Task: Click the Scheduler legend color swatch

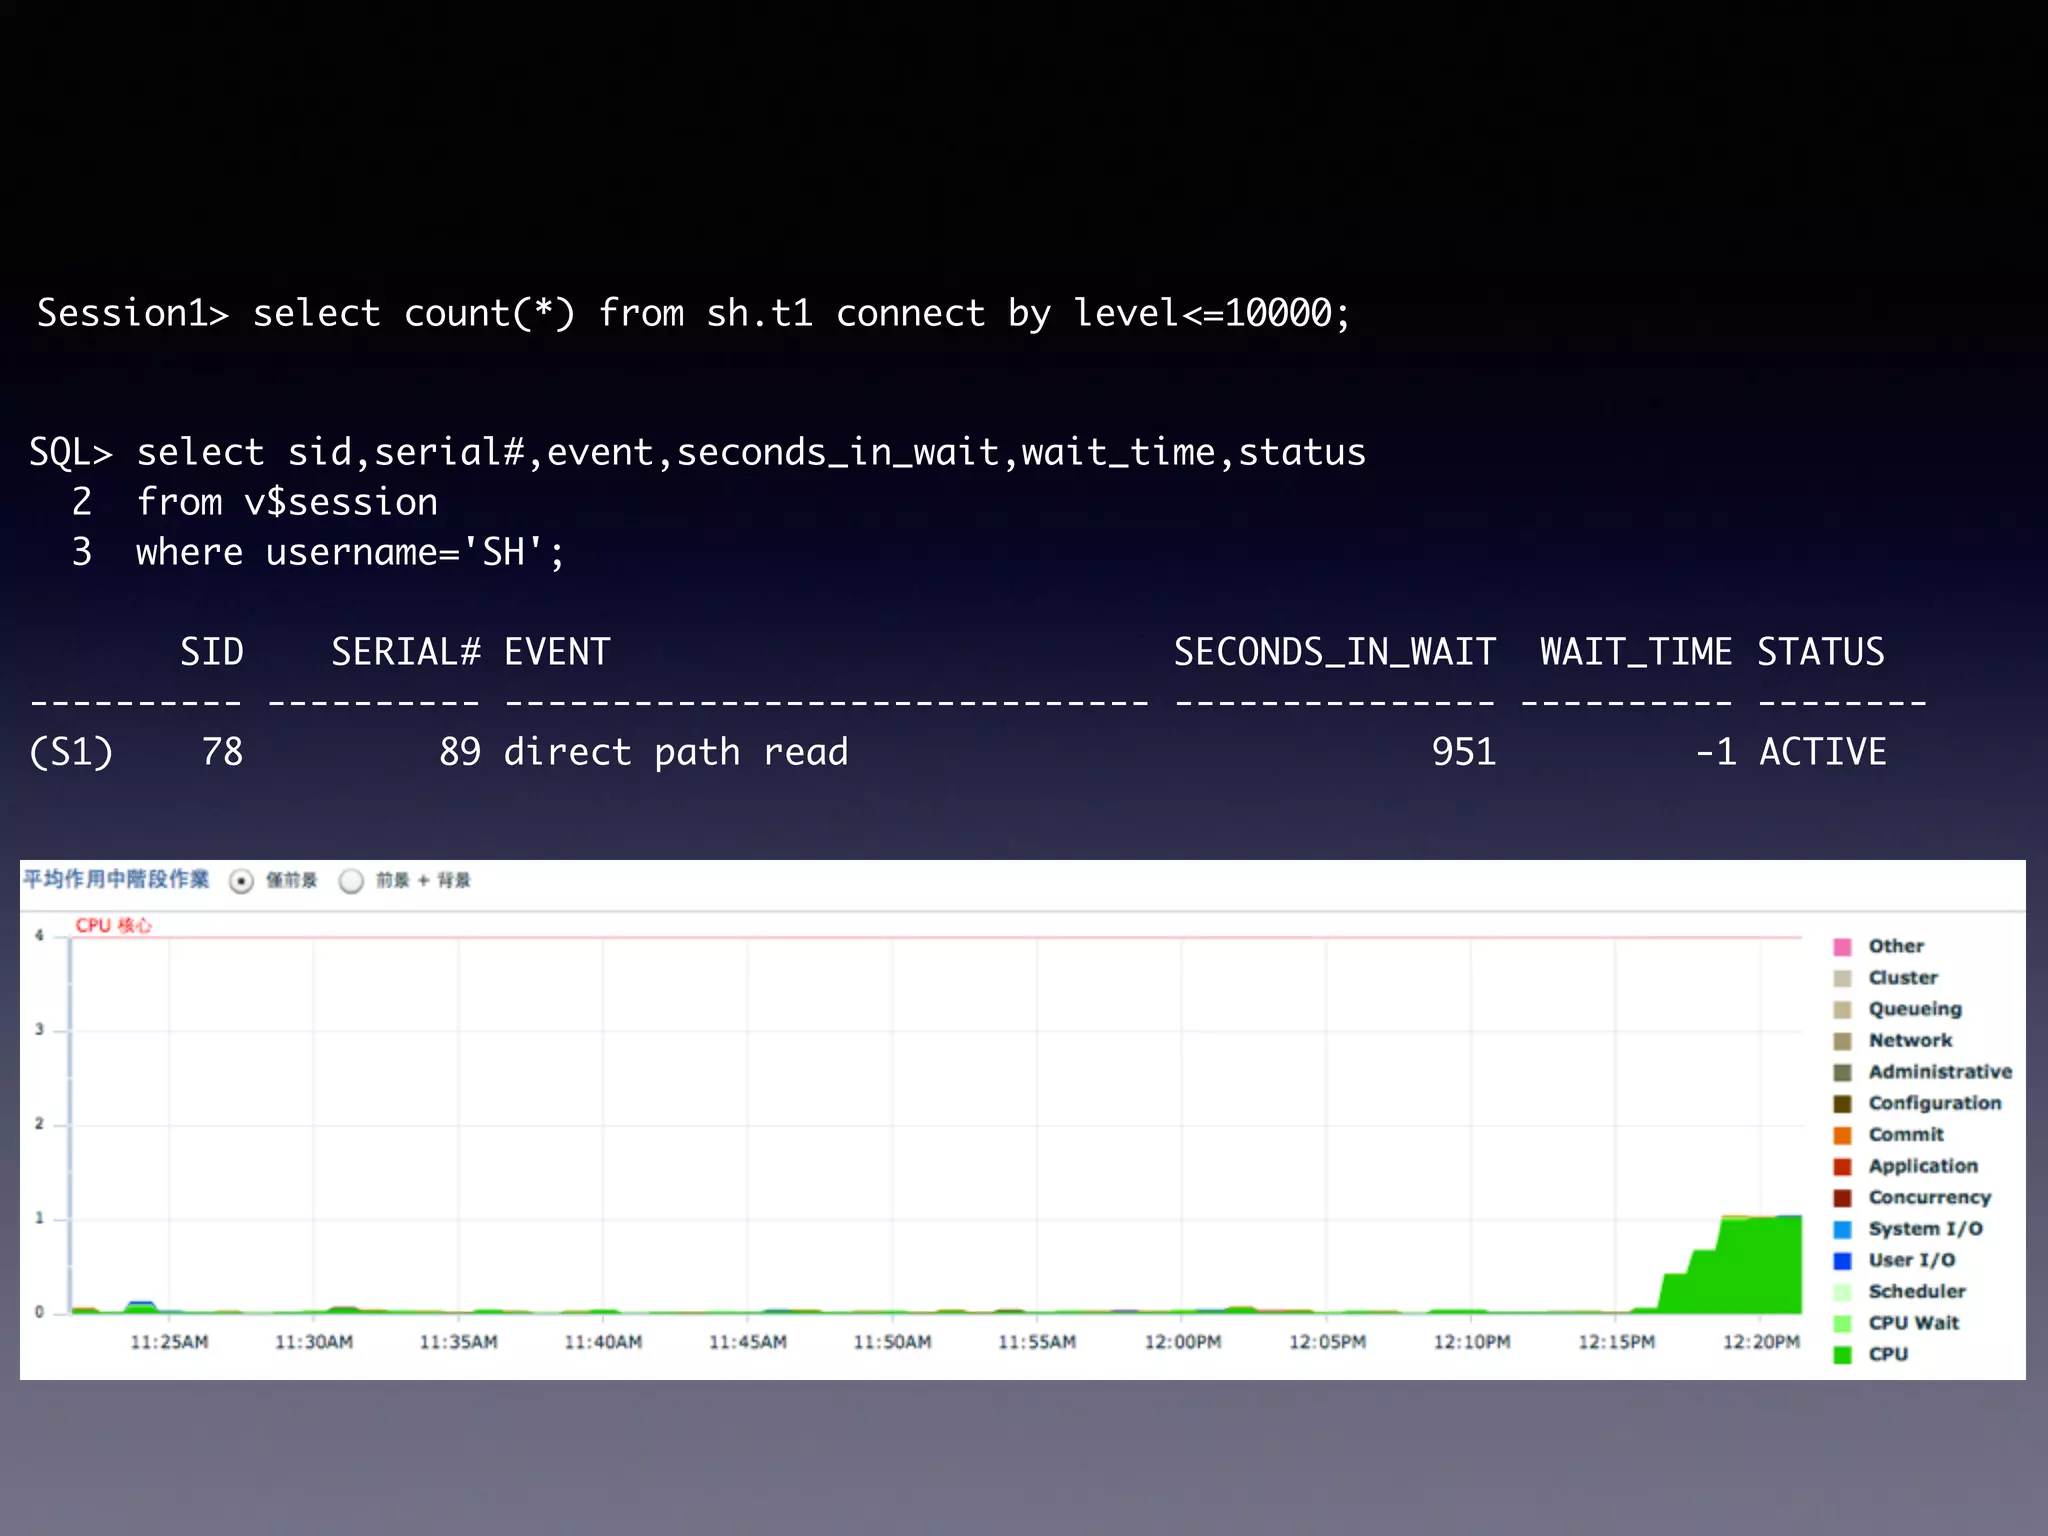Action: [x=1843, y=1292]
